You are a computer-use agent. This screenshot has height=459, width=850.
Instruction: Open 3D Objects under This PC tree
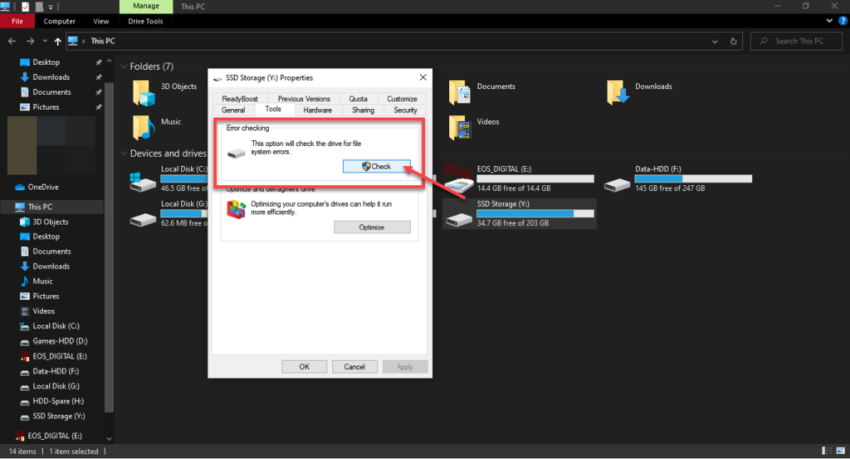tap(50, 222)
